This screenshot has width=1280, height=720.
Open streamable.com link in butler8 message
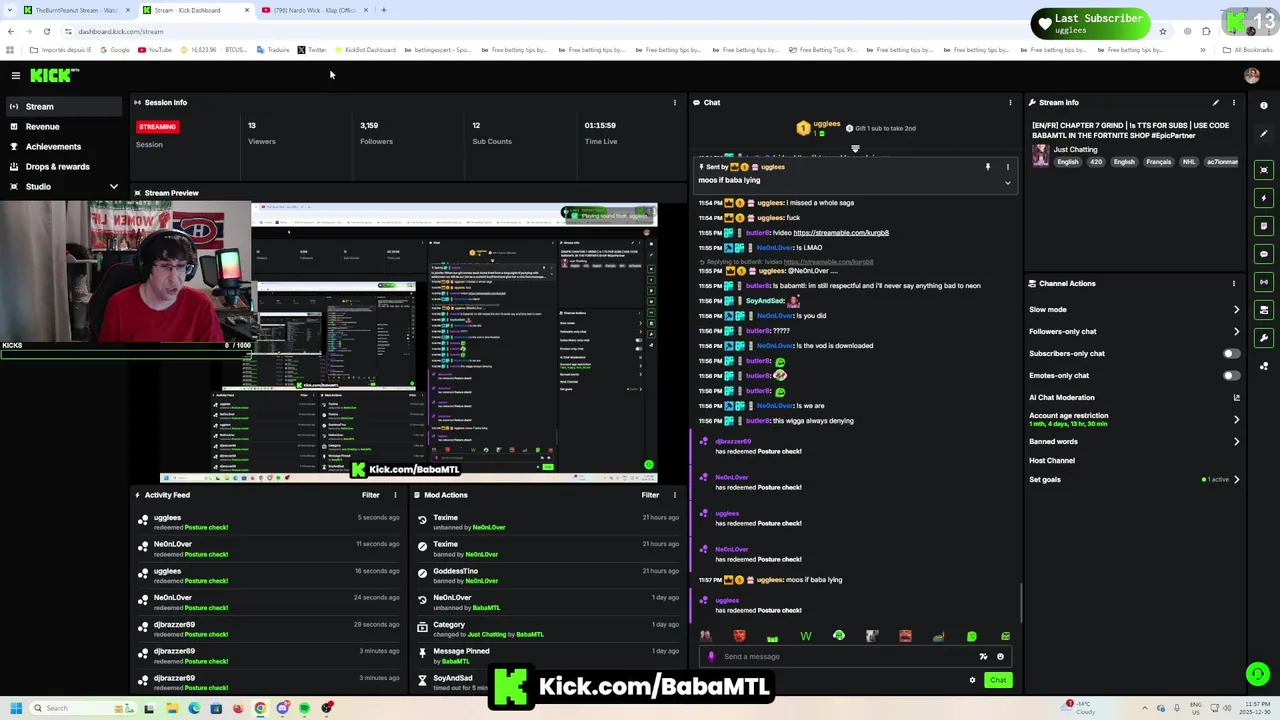tap(841, 233)
